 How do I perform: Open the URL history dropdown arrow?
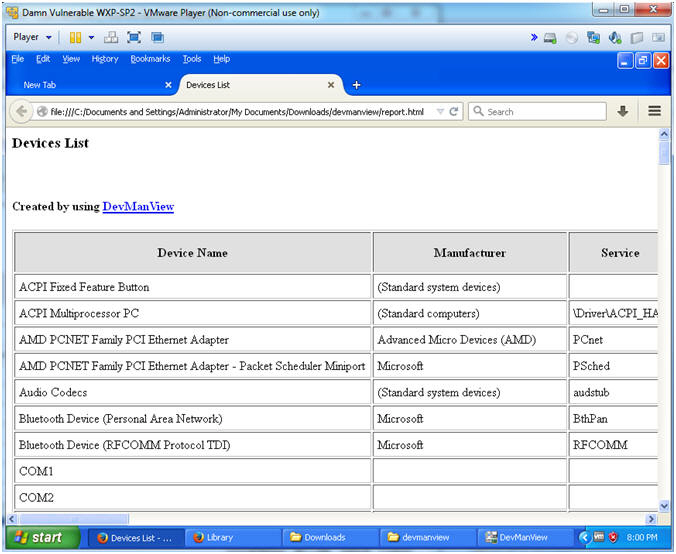440,112
